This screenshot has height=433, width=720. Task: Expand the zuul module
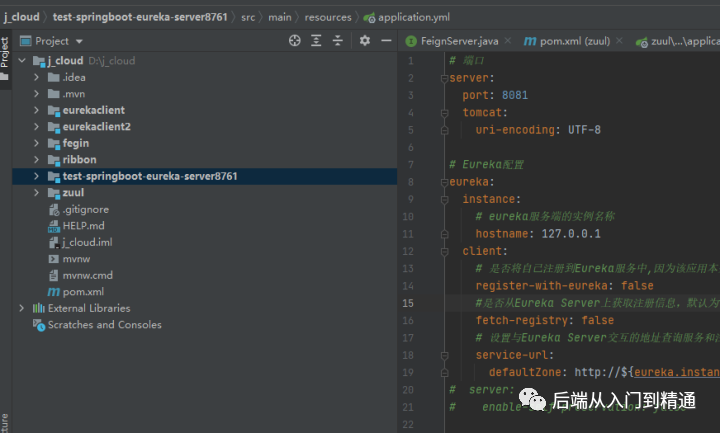click(36, 193)
